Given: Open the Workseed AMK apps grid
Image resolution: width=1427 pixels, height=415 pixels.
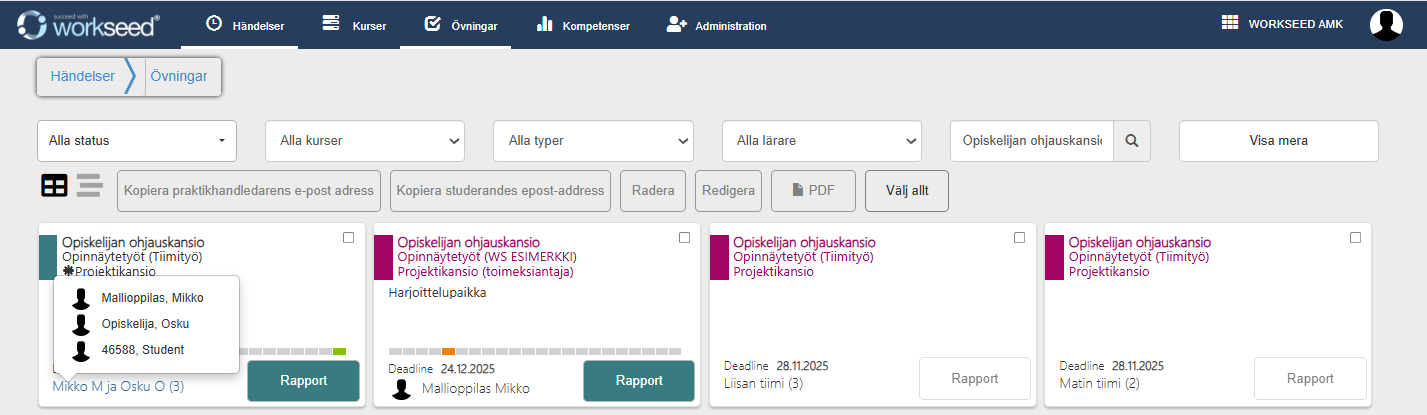Looking at the screenshot, I should coord(1230,24).
